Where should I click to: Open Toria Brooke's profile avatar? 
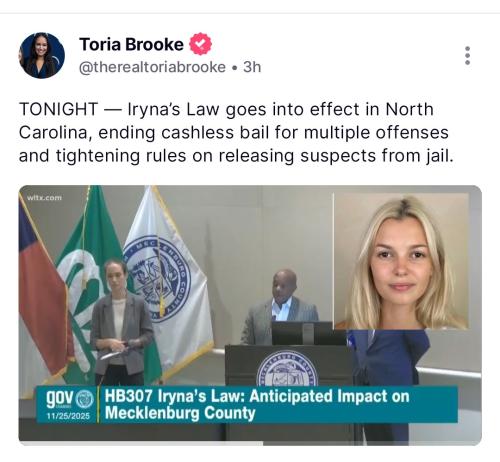point(41,55)
